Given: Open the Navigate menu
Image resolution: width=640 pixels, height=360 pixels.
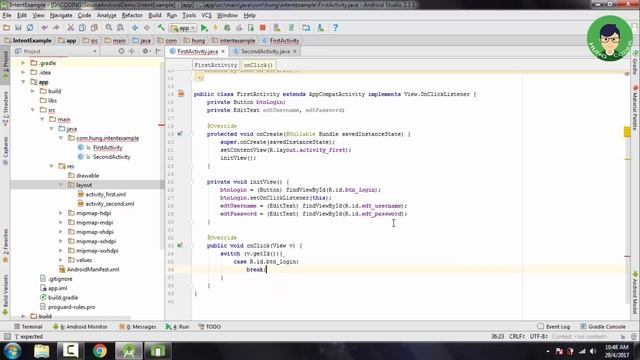Looking at the screenshot, I should (61, 16).
